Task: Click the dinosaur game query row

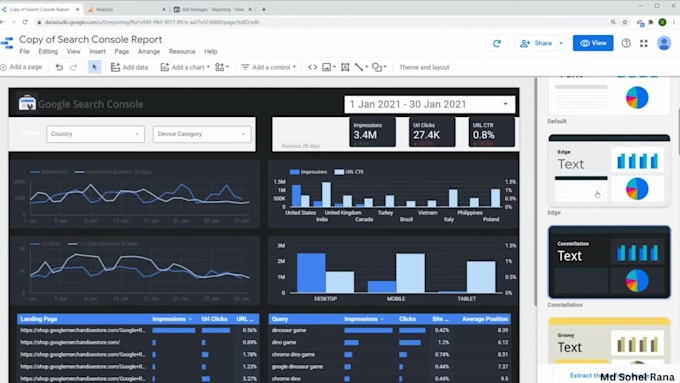Action: (389, 331)
